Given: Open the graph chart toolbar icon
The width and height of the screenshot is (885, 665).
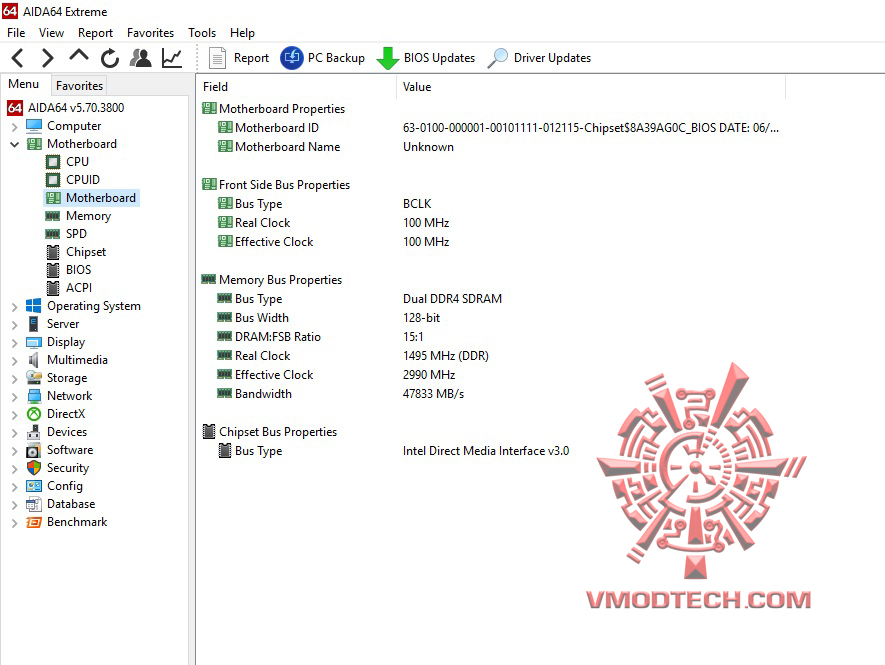Looking at the screenshot, I should pyautogui.click(x=172, y=58).
